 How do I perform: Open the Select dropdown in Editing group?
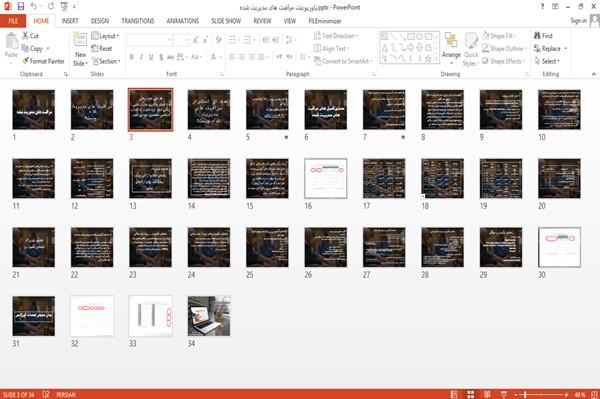[x=547, y=61]
